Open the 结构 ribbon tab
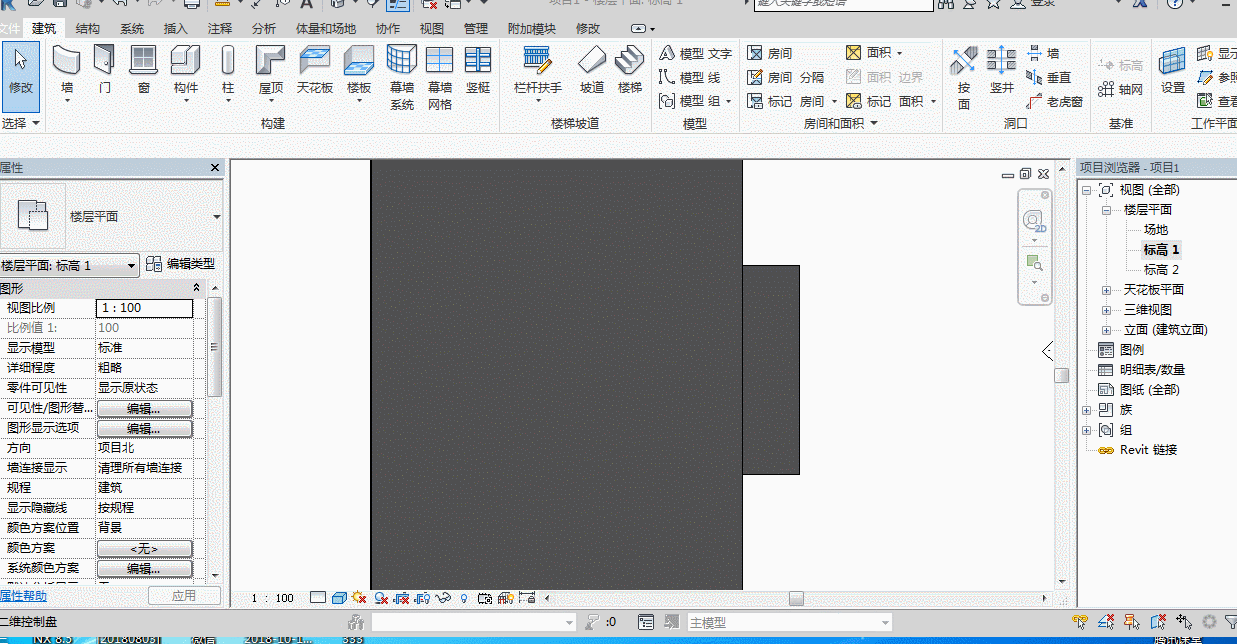 (x=88, y=29)
